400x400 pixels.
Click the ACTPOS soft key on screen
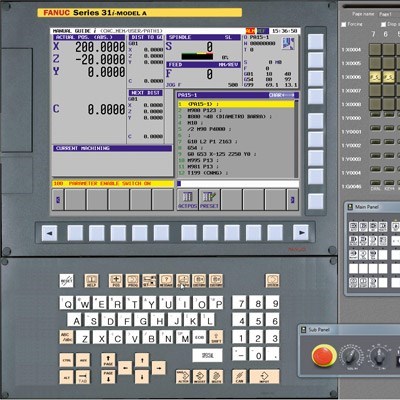188,200
